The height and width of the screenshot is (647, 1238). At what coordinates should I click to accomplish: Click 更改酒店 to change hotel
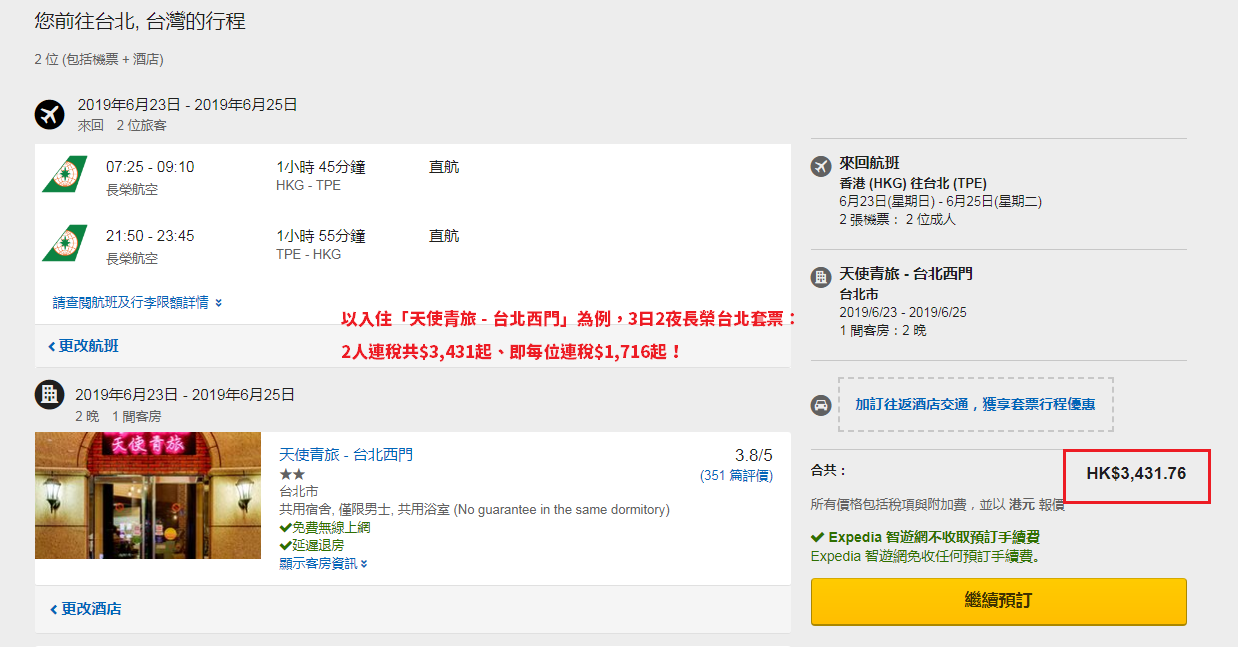click(x=85, y=608)
